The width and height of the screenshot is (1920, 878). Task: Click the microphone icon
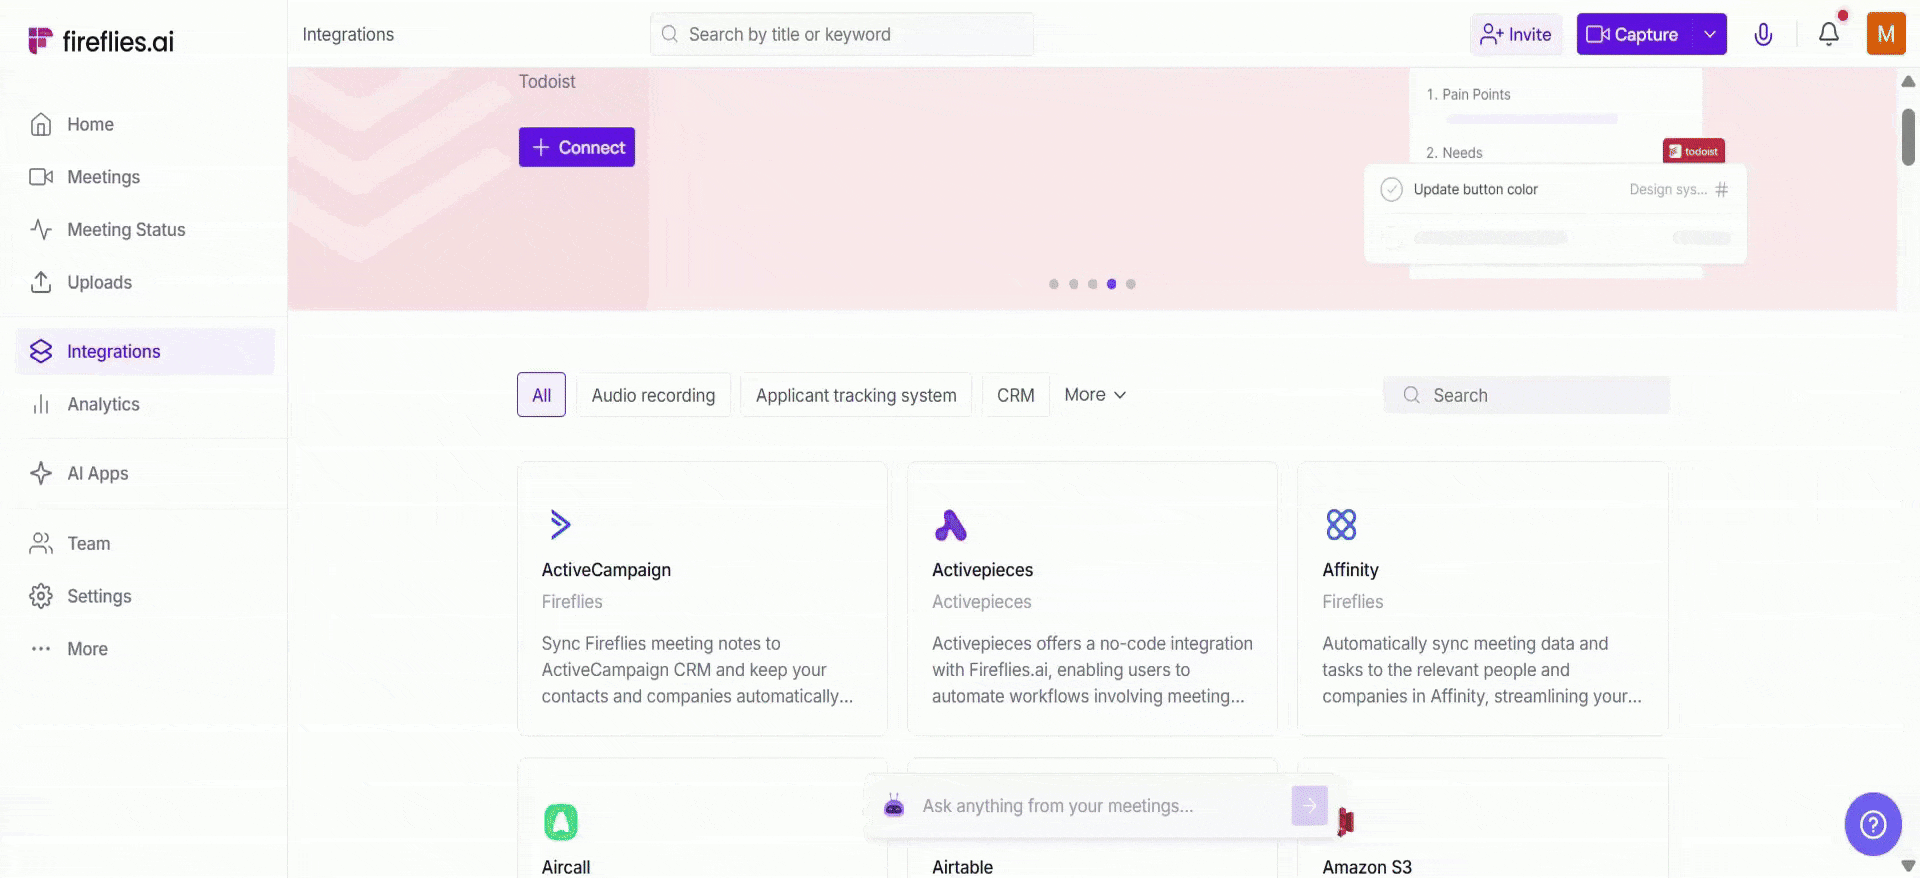pyautogui.click(x=1764, y=35)
